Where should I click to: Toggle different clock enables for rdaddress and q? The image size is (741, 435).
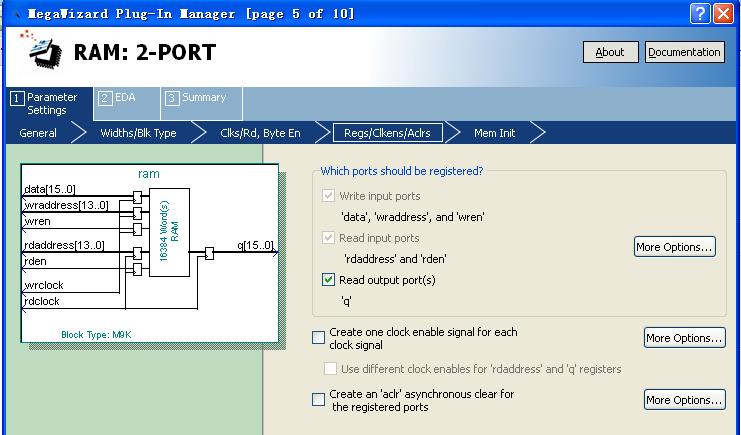tap(330, 368)
